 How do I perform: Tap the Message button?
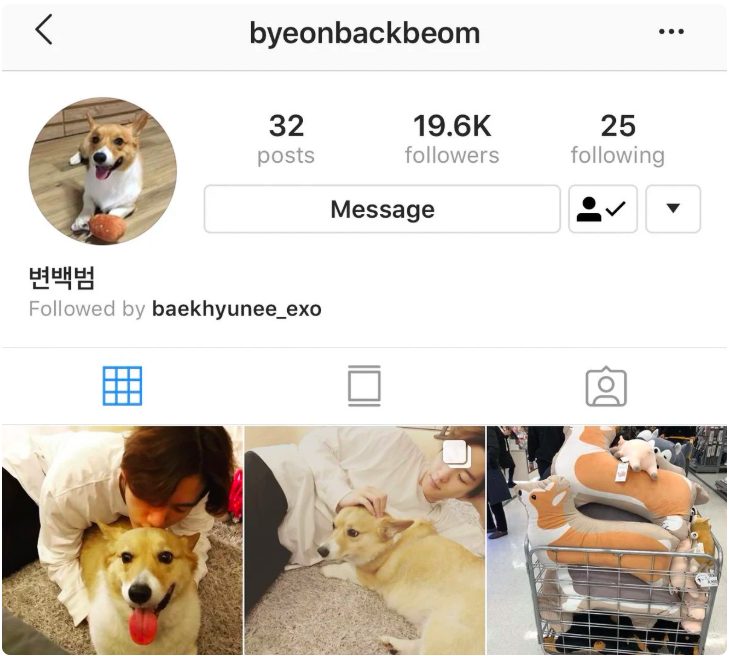(x=382, y=209)
